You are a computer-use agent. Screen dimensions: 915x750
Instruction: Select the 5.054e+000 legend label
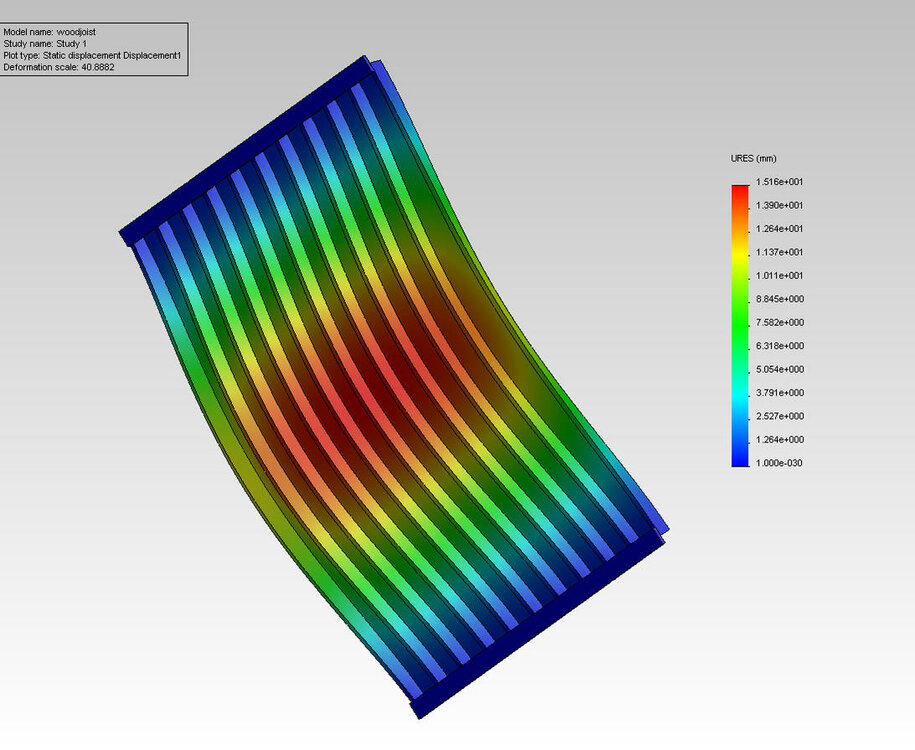(780, 369)
